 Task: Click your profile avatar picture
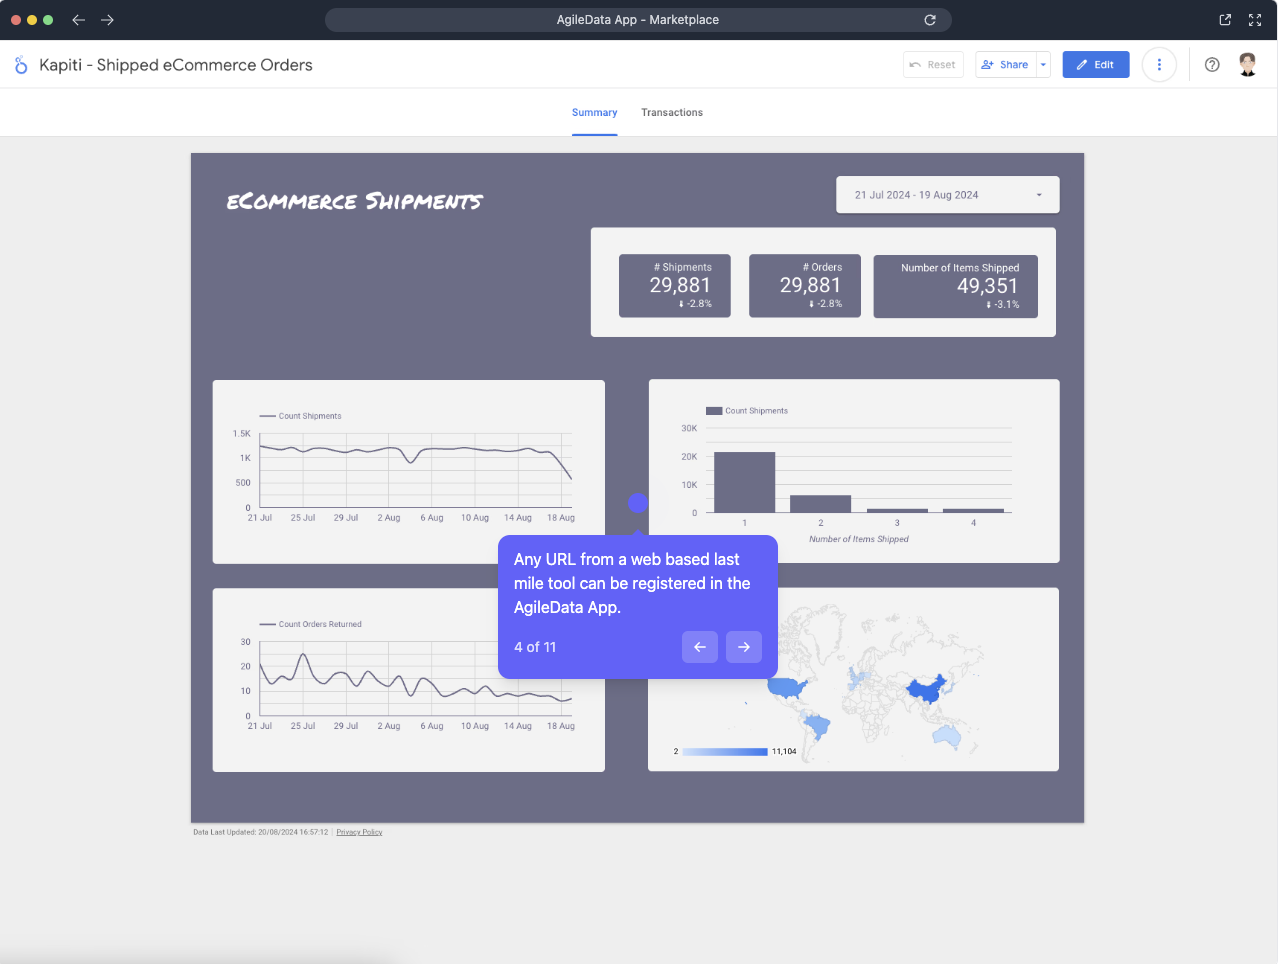[1248, 64]
